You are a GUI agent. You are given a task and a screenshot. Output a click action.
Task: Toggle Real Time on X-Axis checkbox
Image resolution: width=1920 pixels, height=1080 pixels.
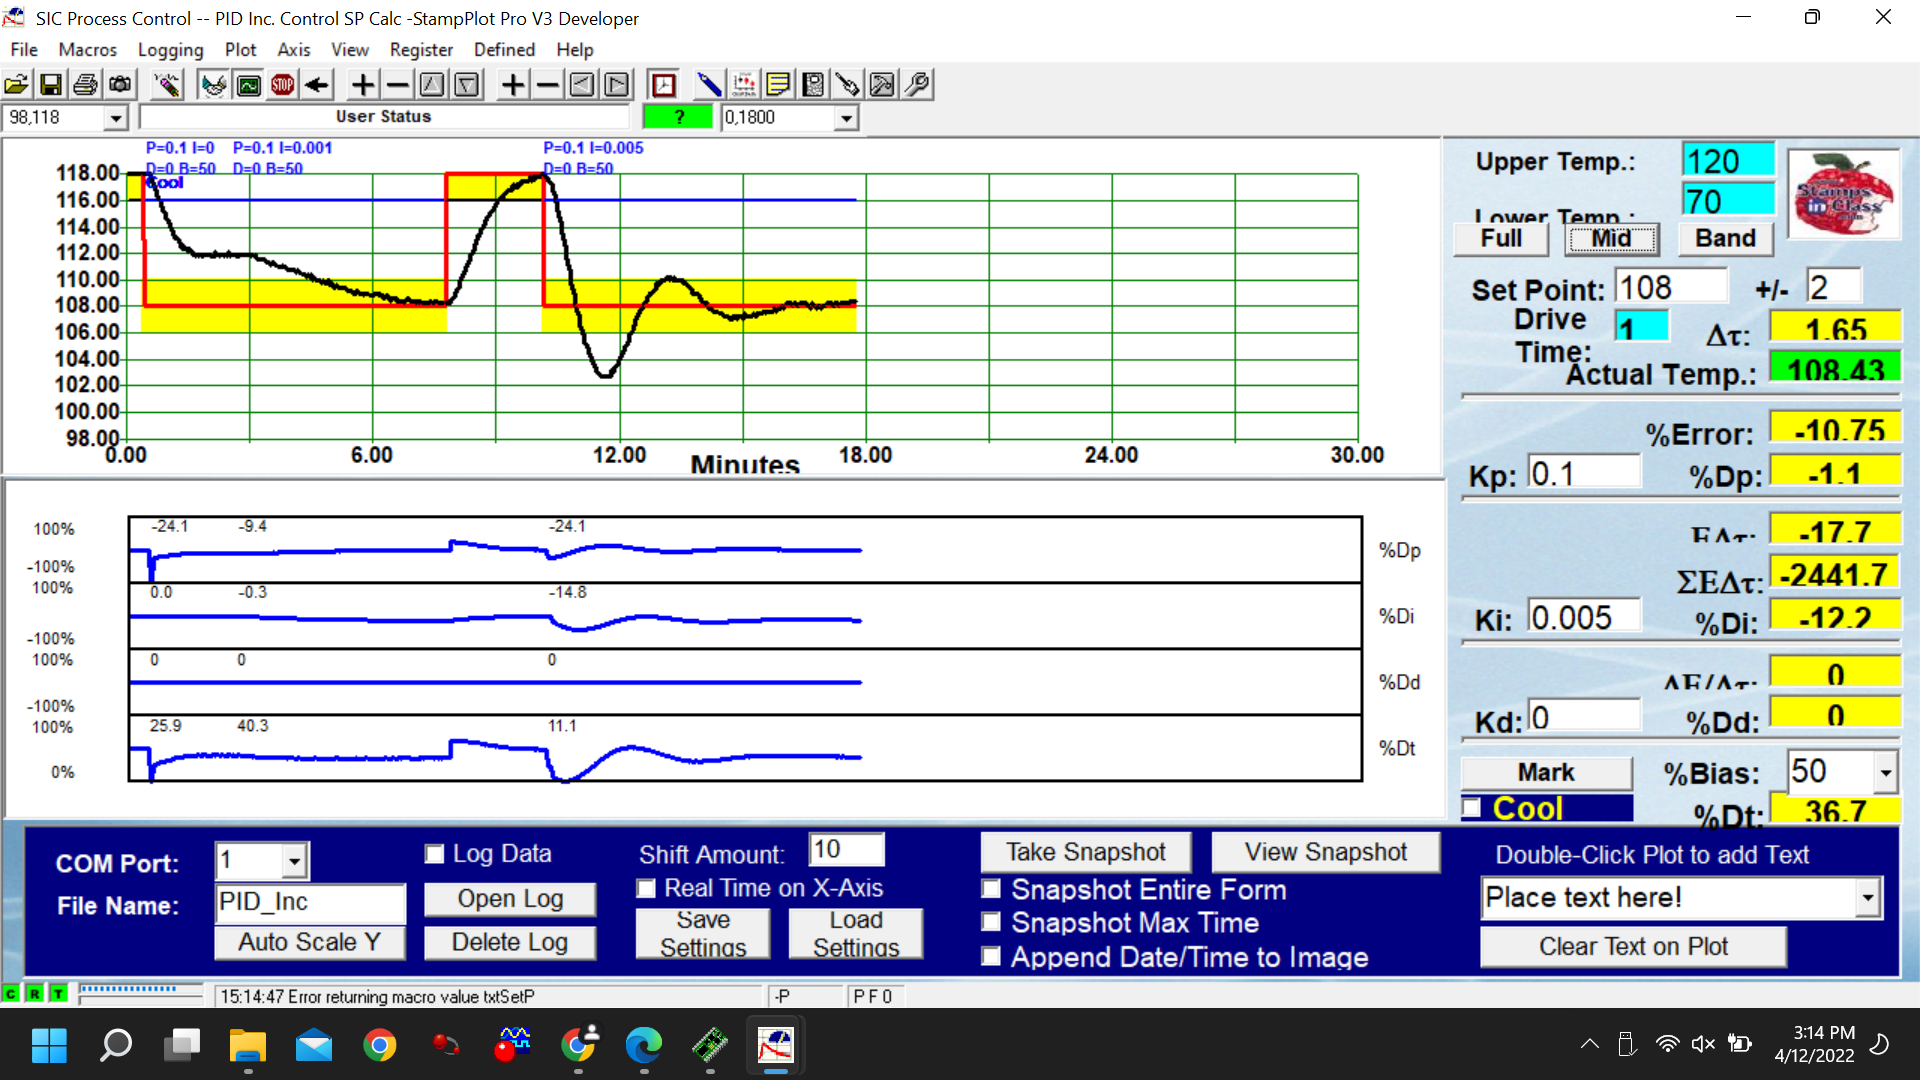coord(646,888)
